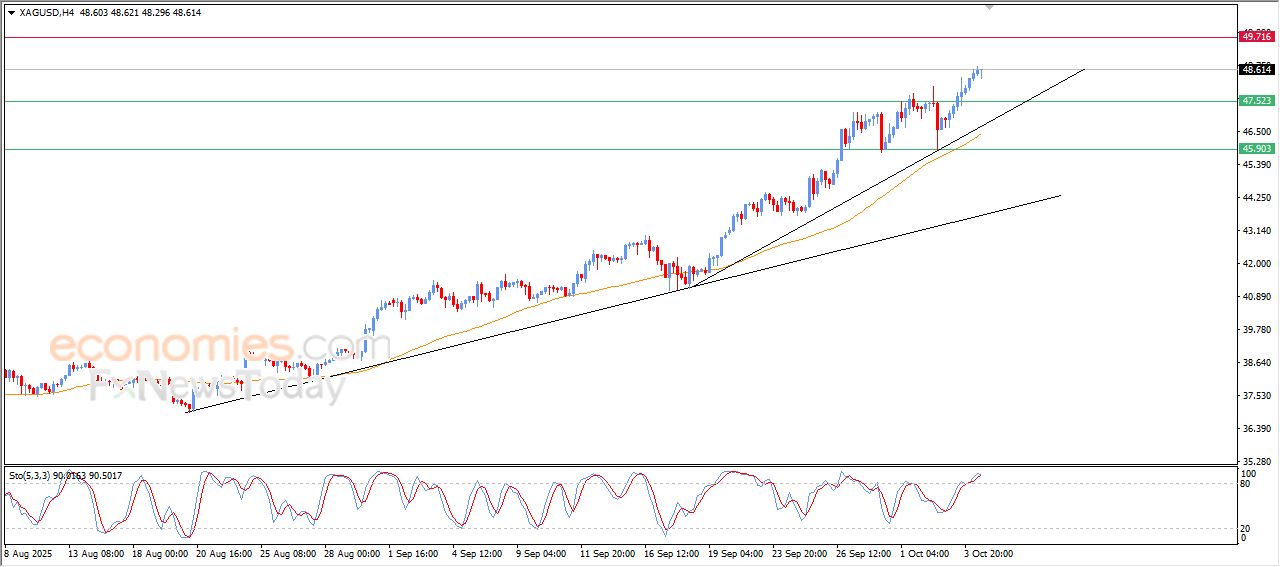Click the 26 Sep 12:00 time label

coord(863,552)
